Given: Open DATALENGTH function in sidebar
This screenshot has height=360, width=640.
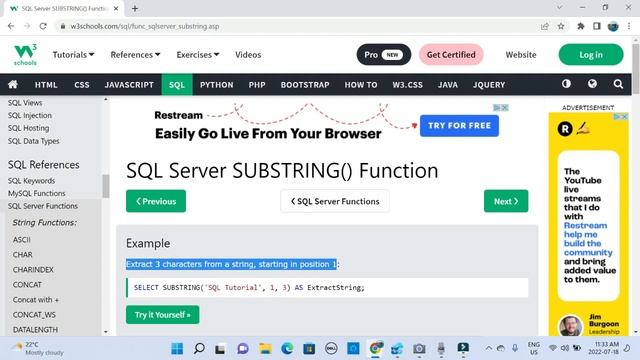Looking at the screenshot, I should click(35, 329).
